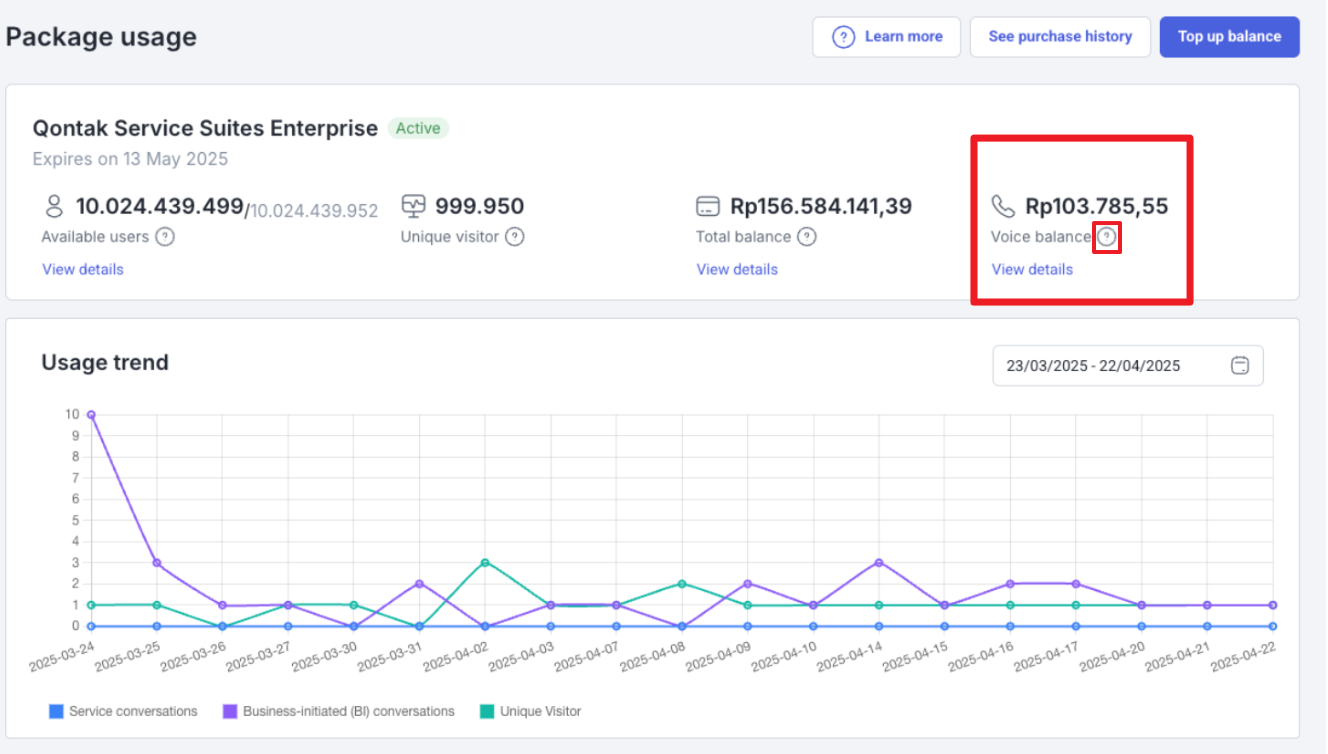Open View details under Available users
This screenshot has height=754, width=1328.
[x=83, y=269]
